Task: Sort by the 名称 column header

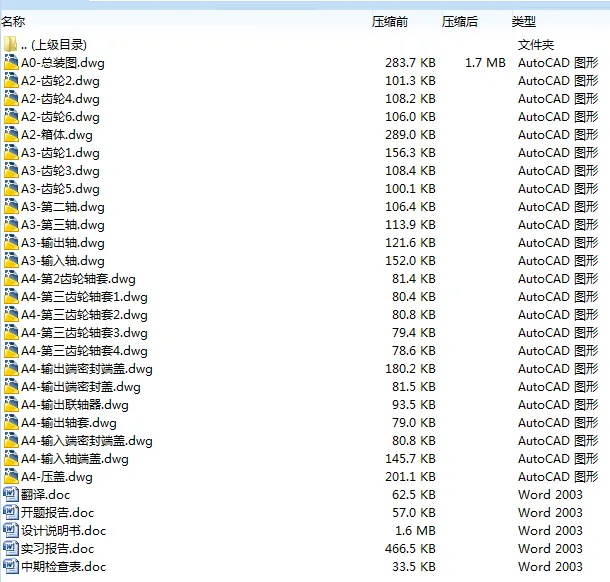Action: [x=13, y=21]
